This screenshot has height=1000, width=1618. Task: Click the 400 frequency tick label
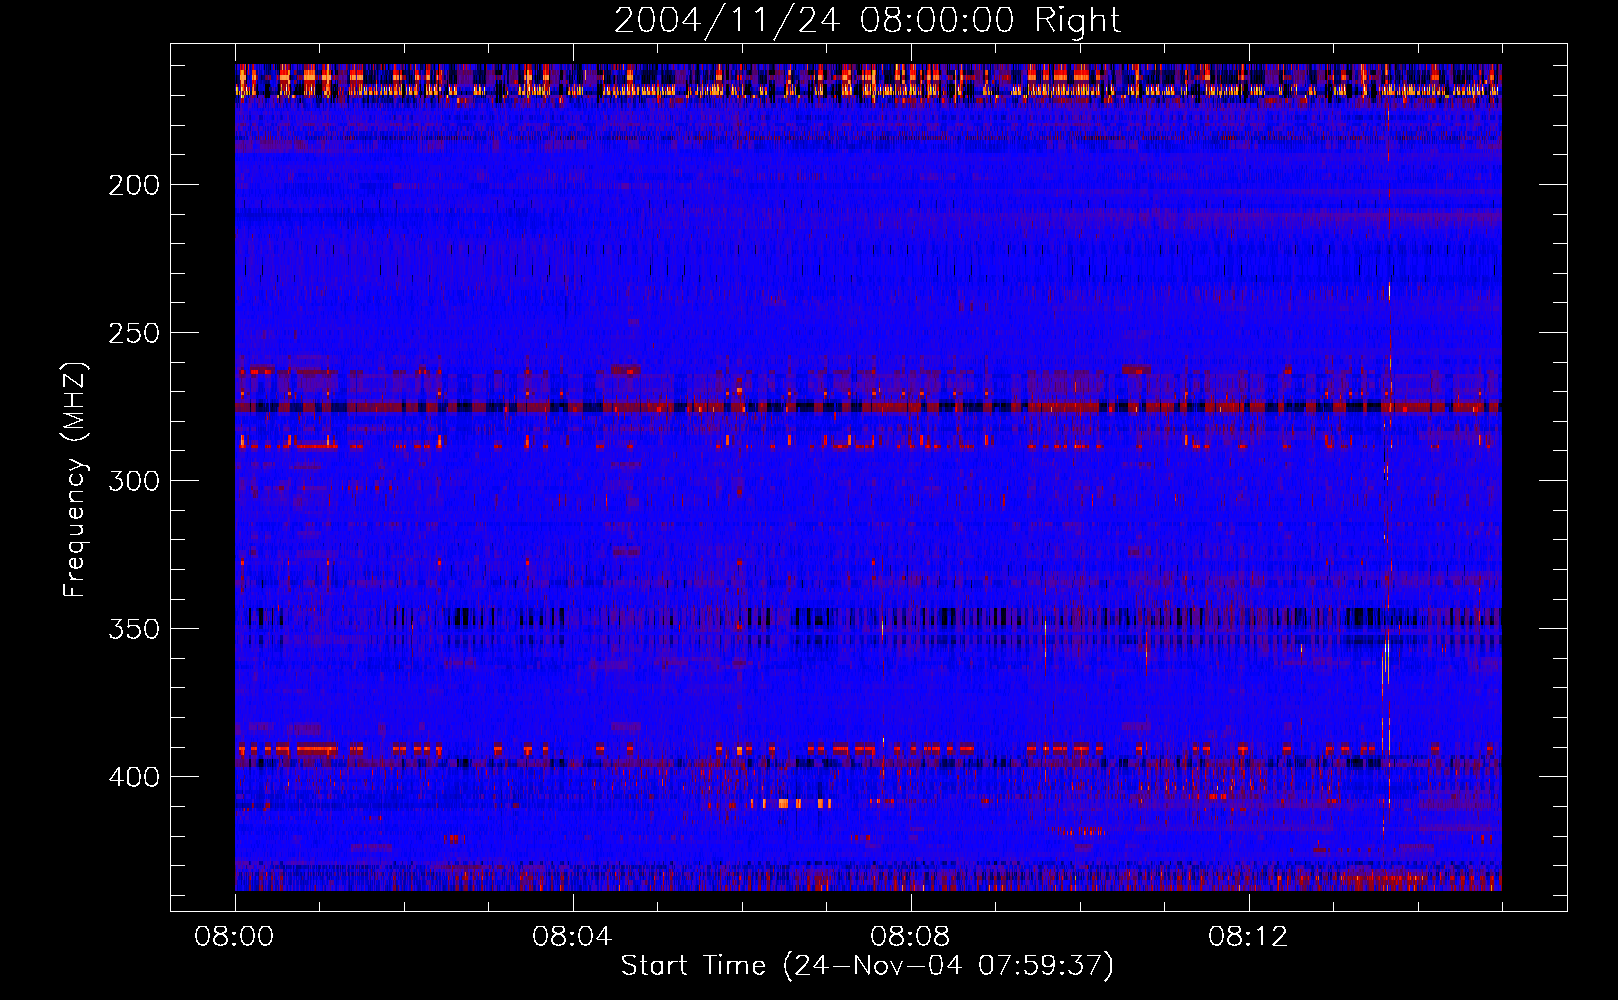pyautogui.click(x=134, y=777)
